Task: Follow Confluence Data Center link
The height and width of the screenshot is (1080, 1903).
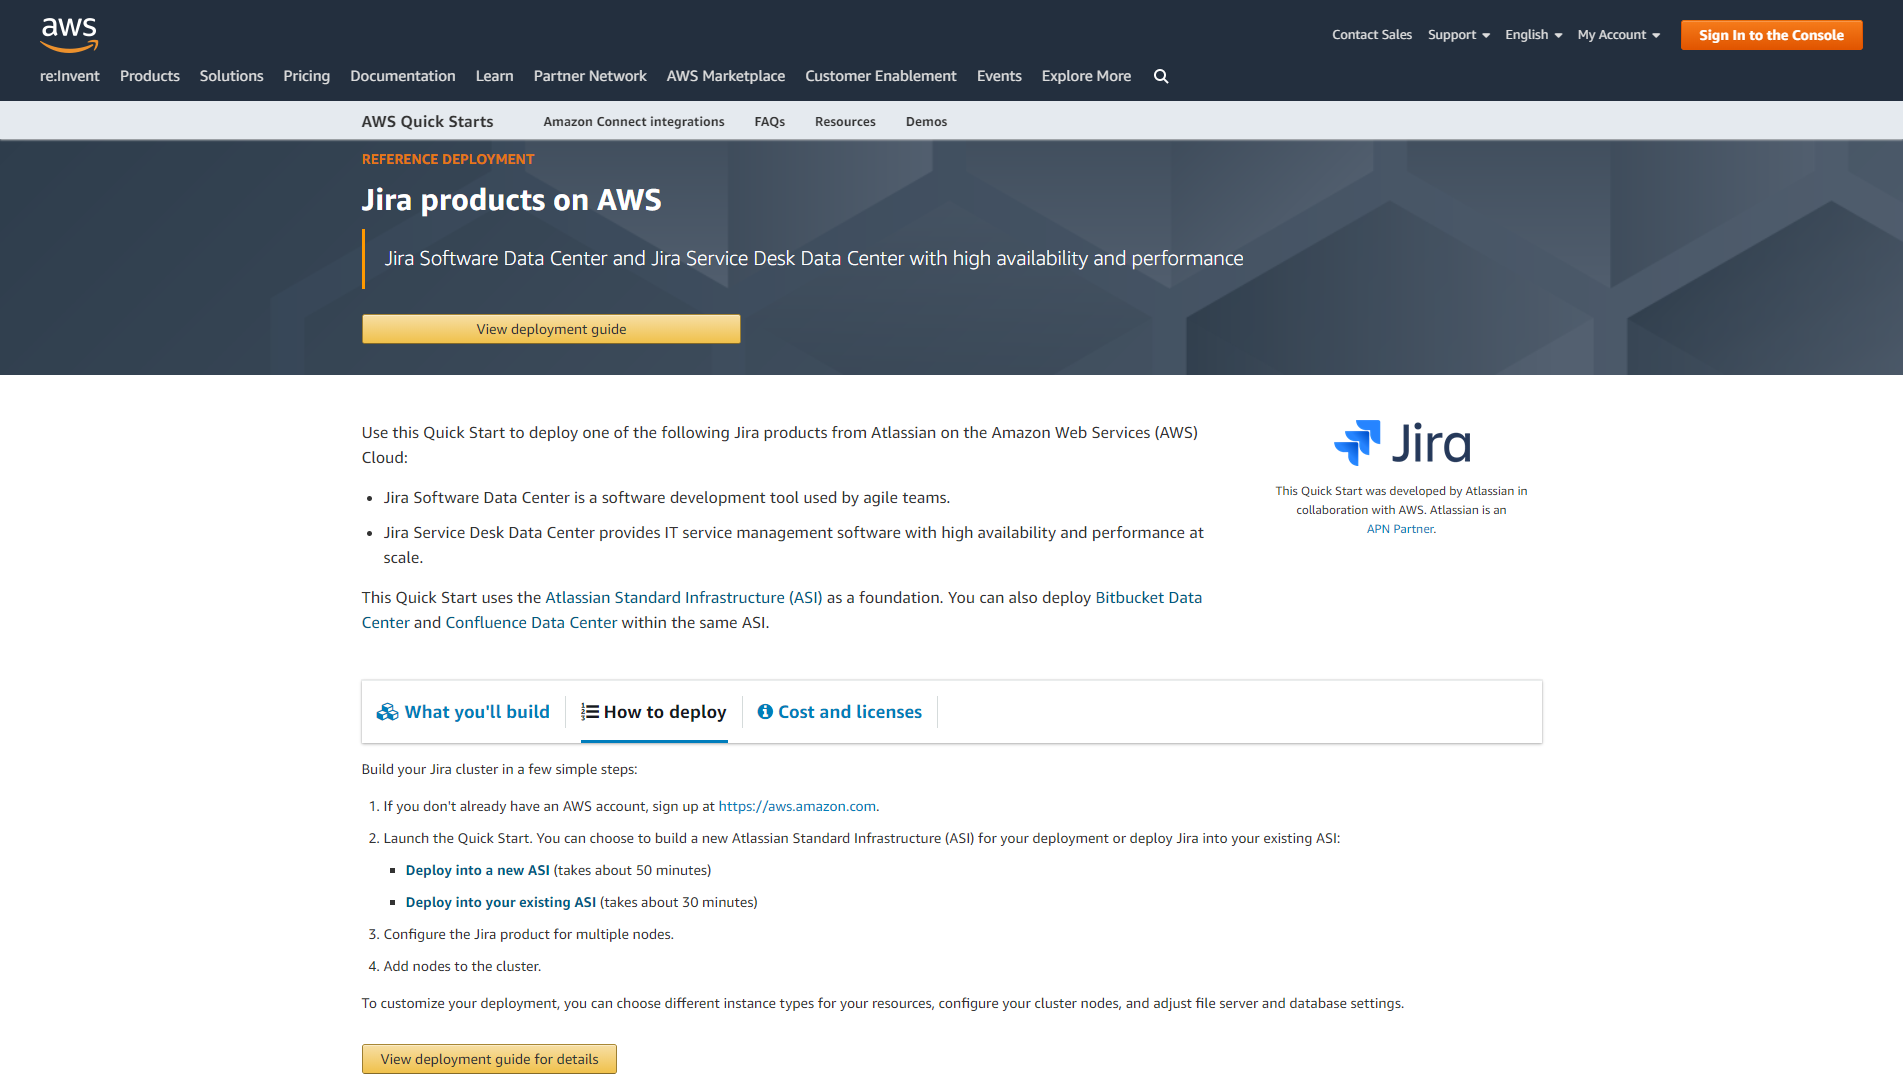Action: (x=531, y=623)
